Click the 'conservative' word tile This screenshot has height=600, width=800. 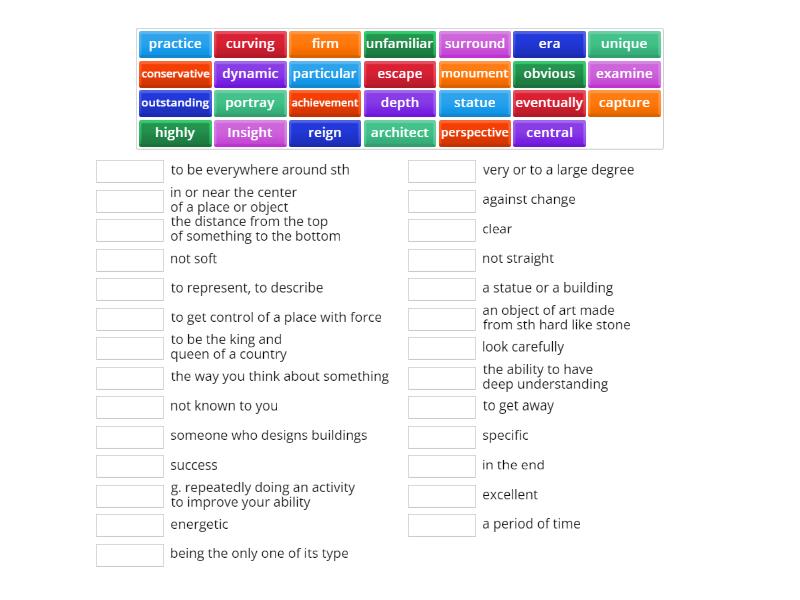tap(174, 73)
